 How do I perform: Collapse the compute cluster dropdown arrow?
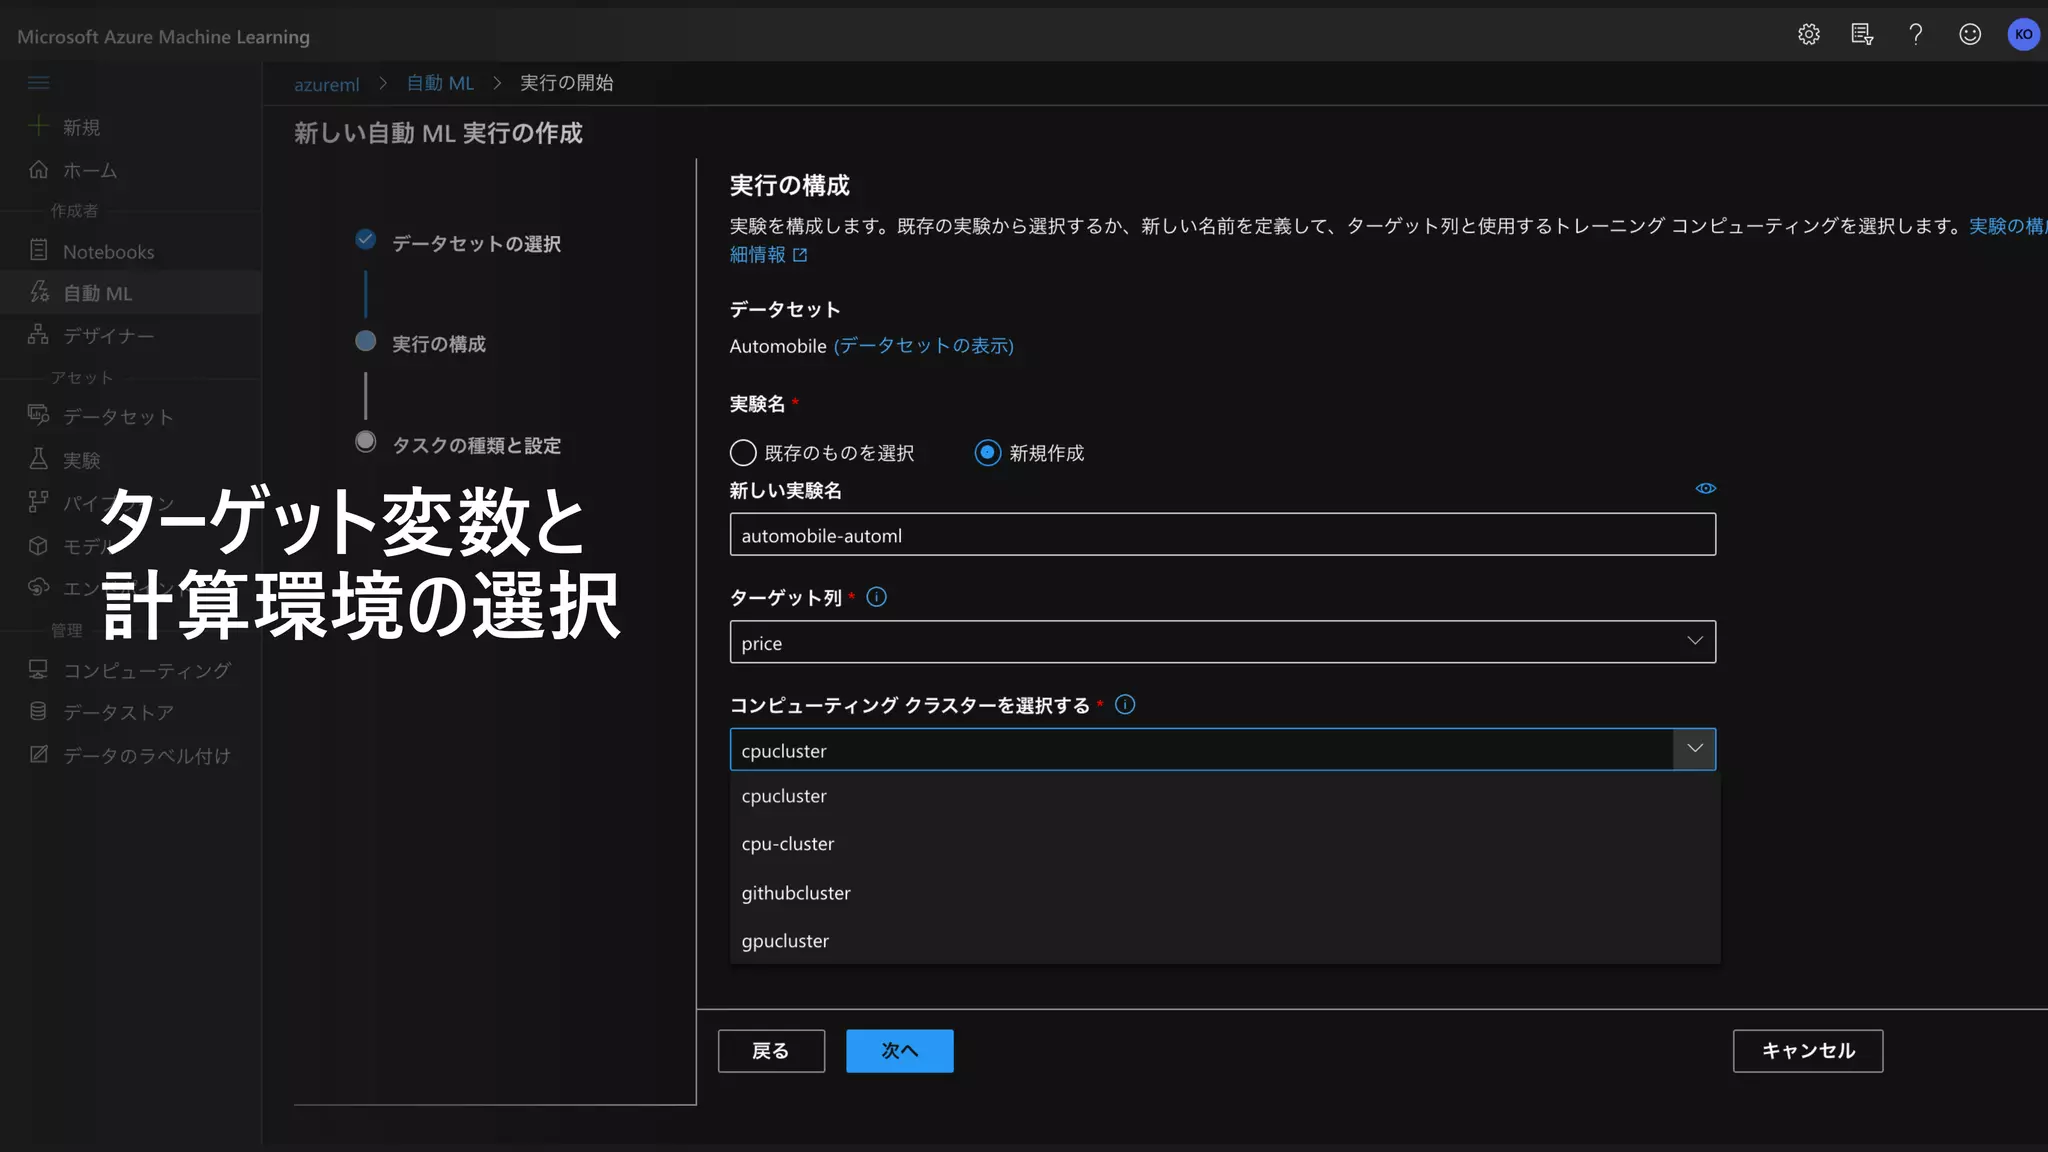(x=1694, y=749)
